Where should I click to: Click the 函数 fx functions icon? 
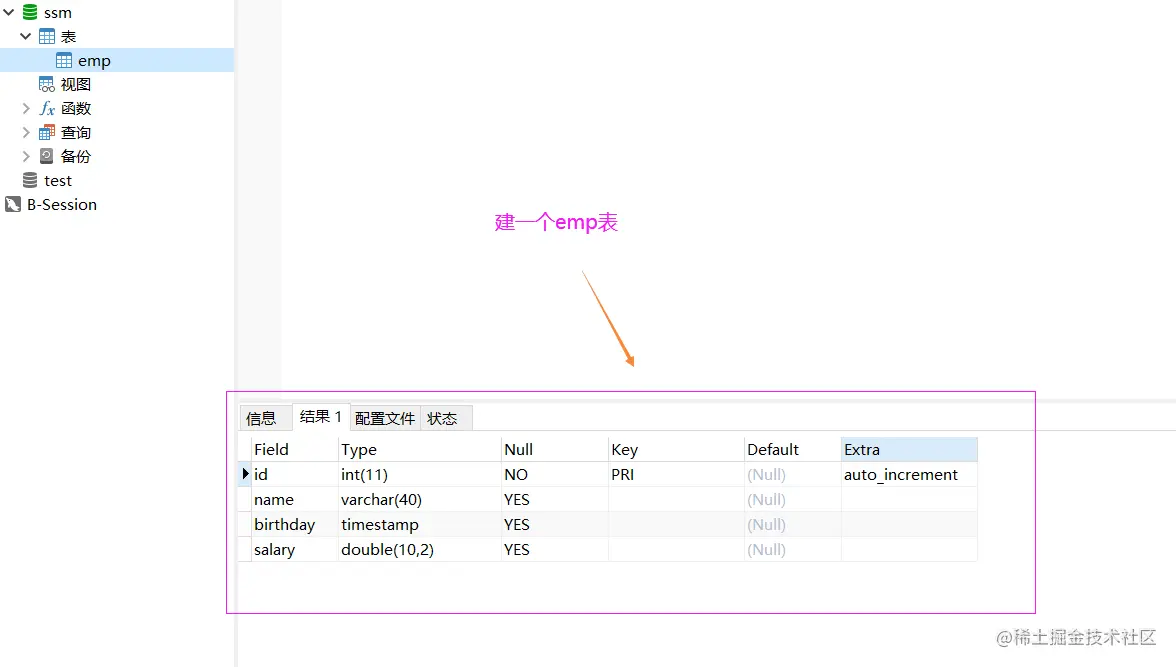[x=47, y=108]
